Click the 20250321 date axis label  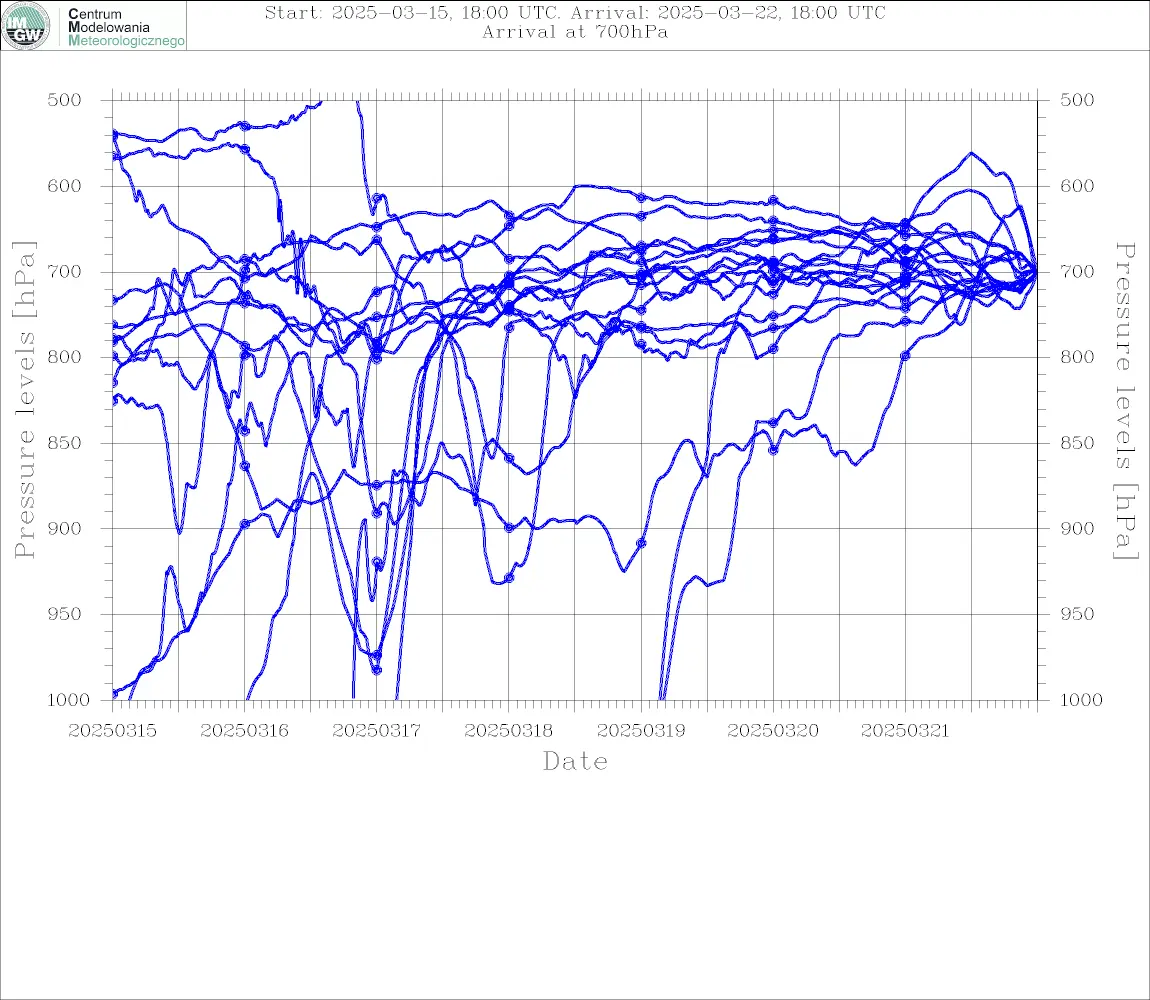point(905,731)
